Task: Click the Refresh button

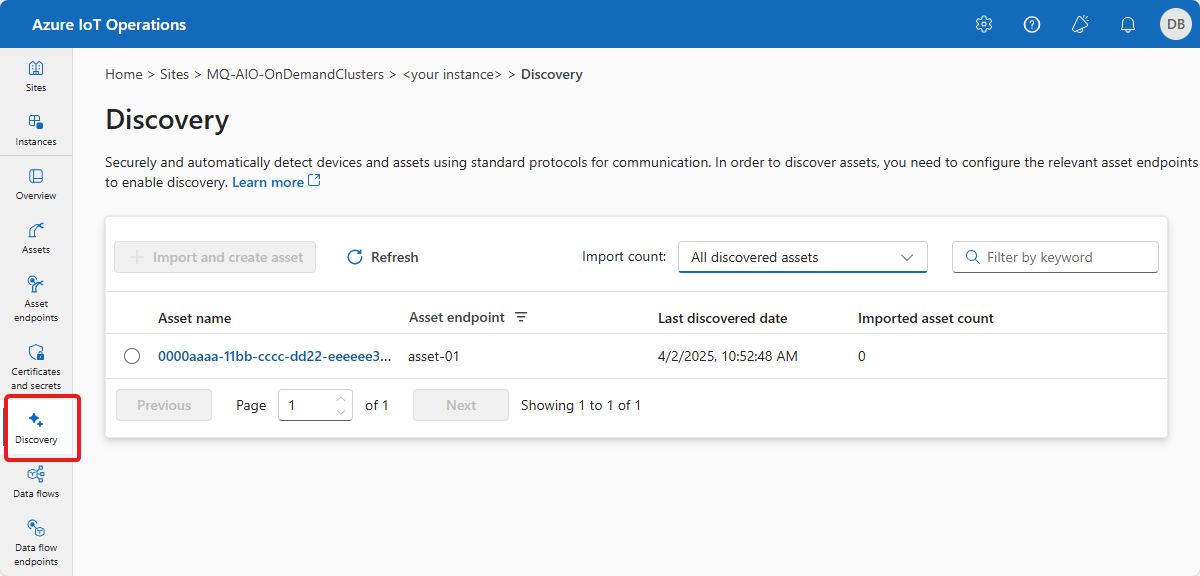Action: (x=382, y=257)
